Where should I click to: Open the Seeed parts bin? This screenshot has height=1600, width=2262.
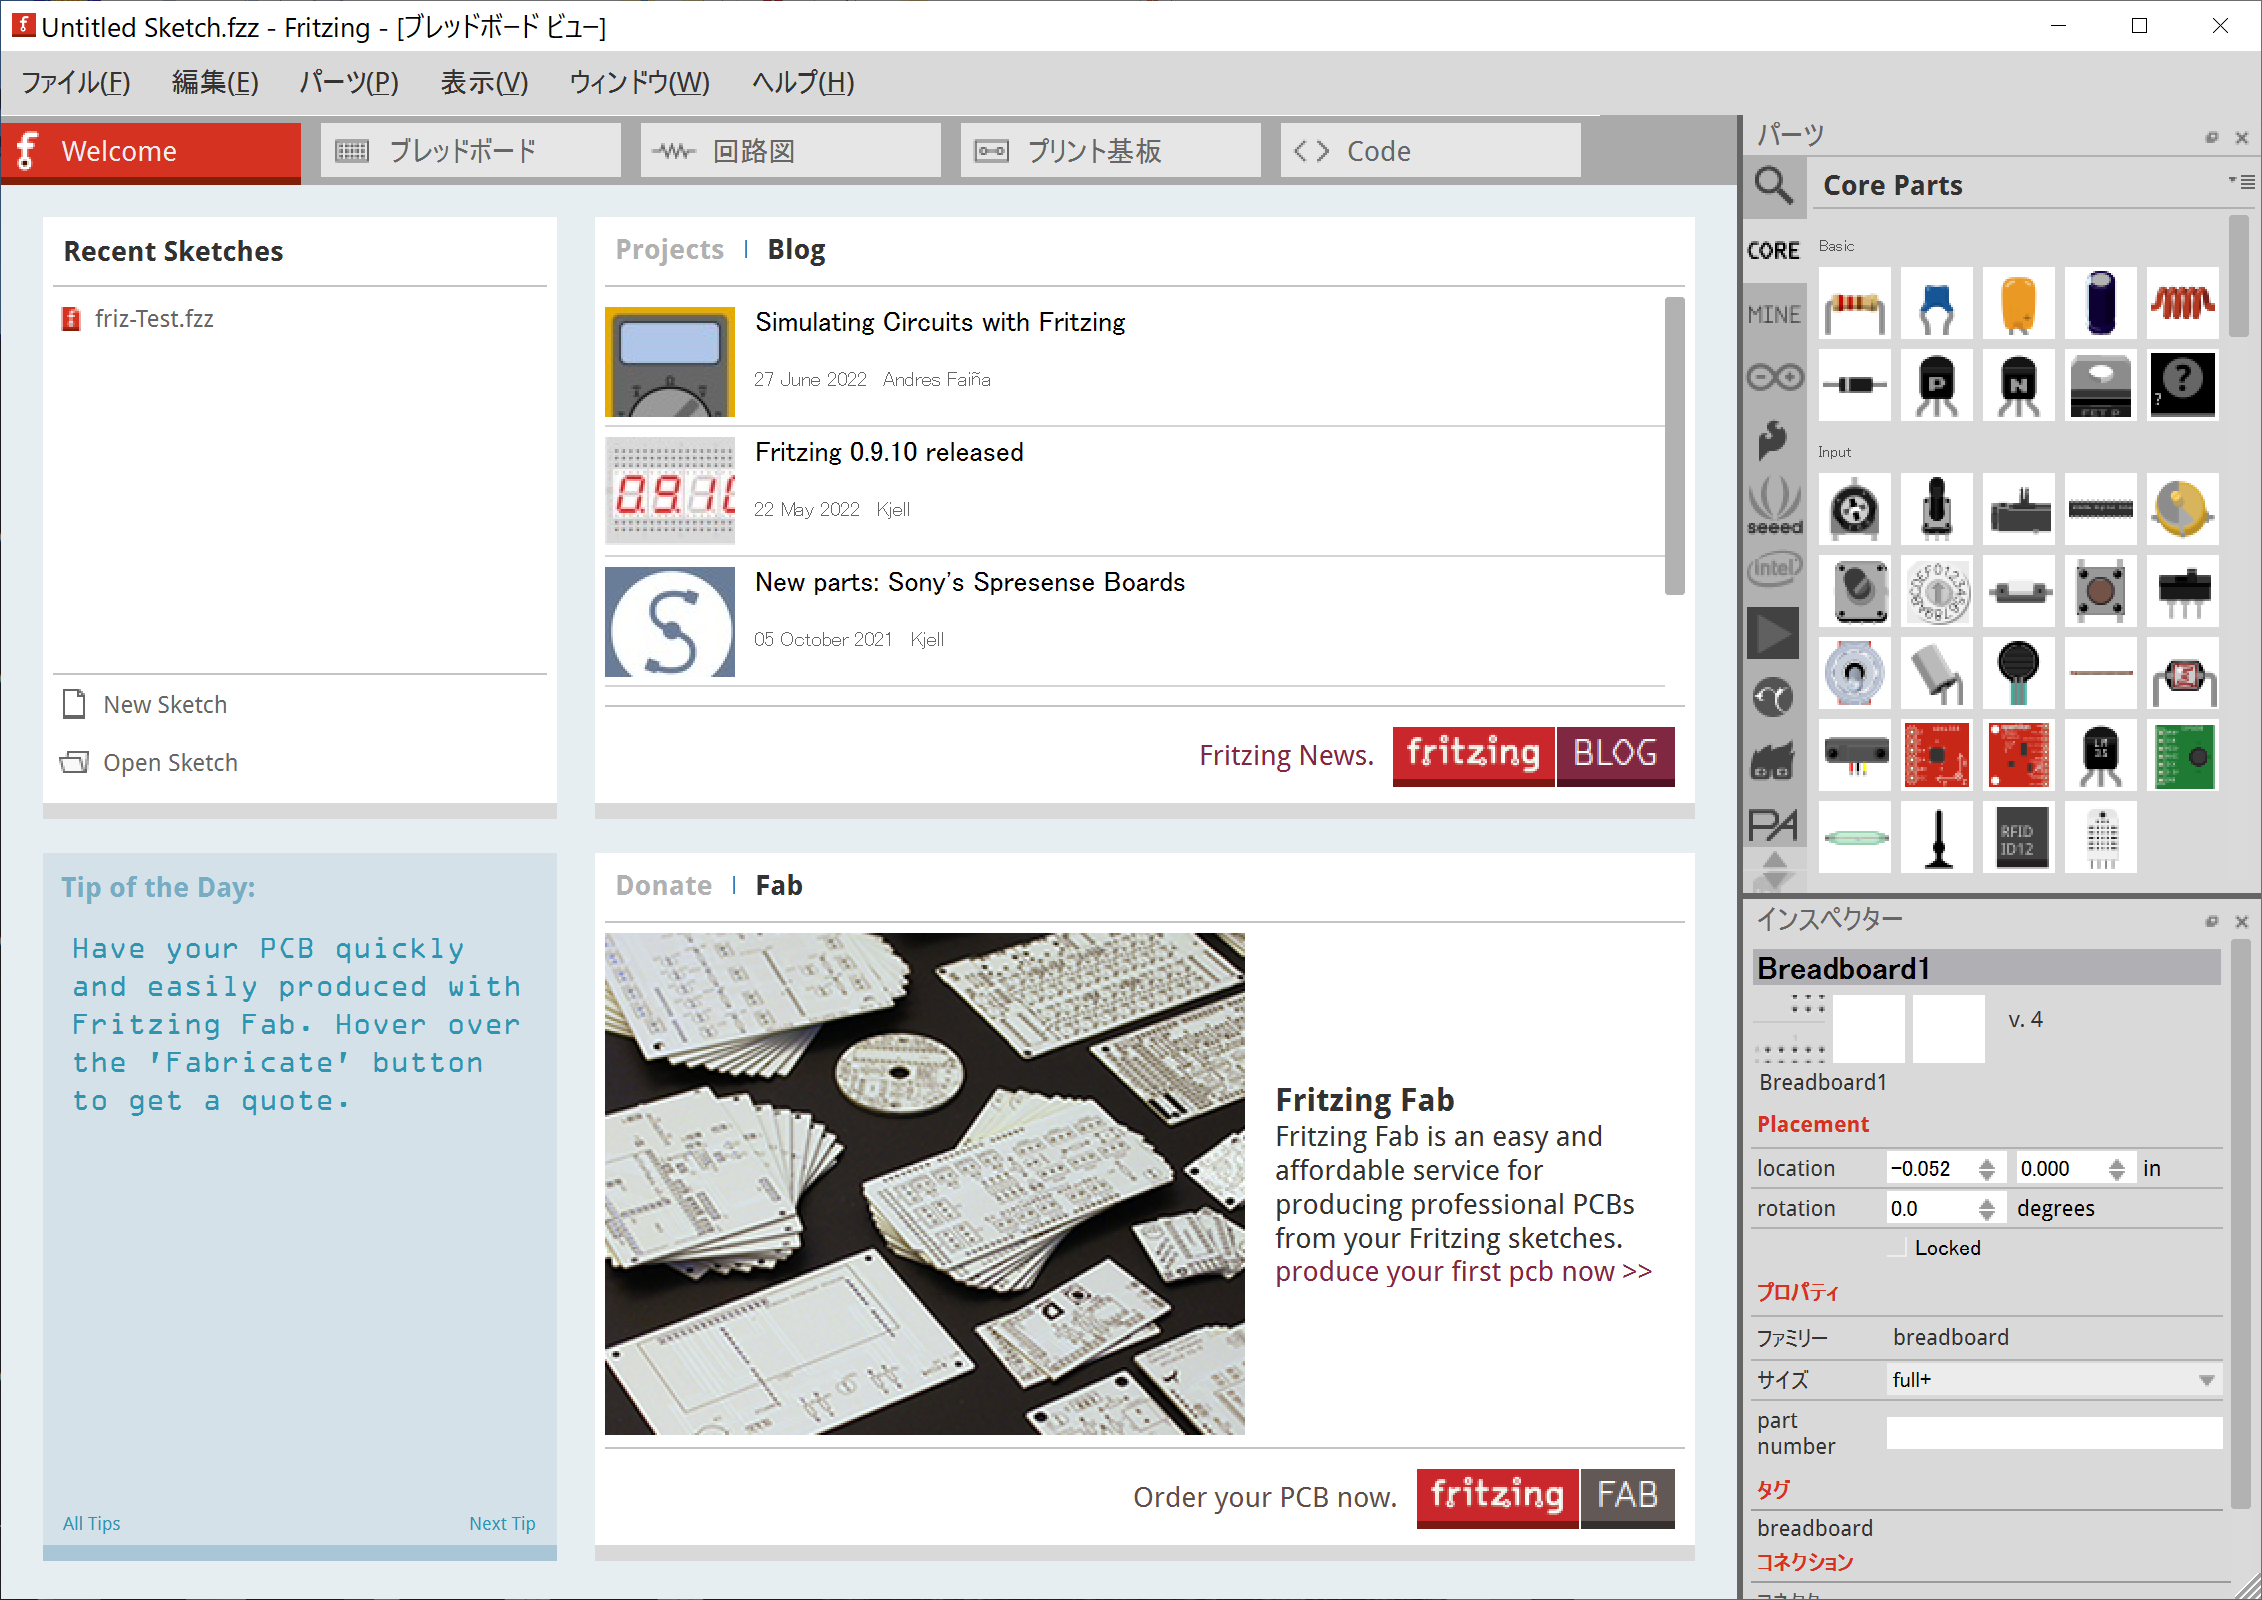(x=1774, y=507)
